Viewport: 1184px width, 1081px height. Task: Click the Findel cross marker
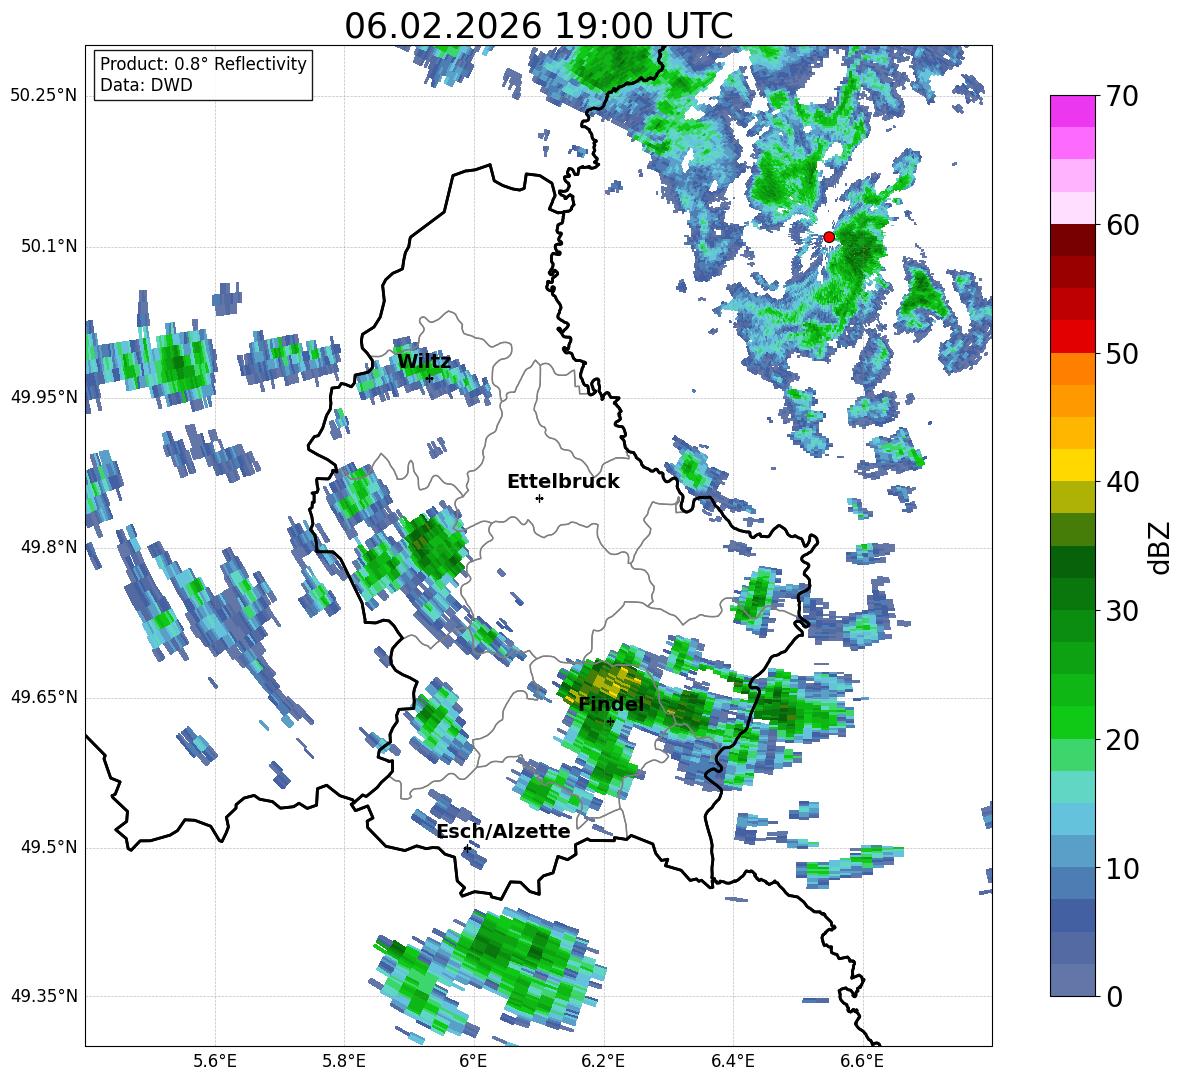tap(610, 721)
